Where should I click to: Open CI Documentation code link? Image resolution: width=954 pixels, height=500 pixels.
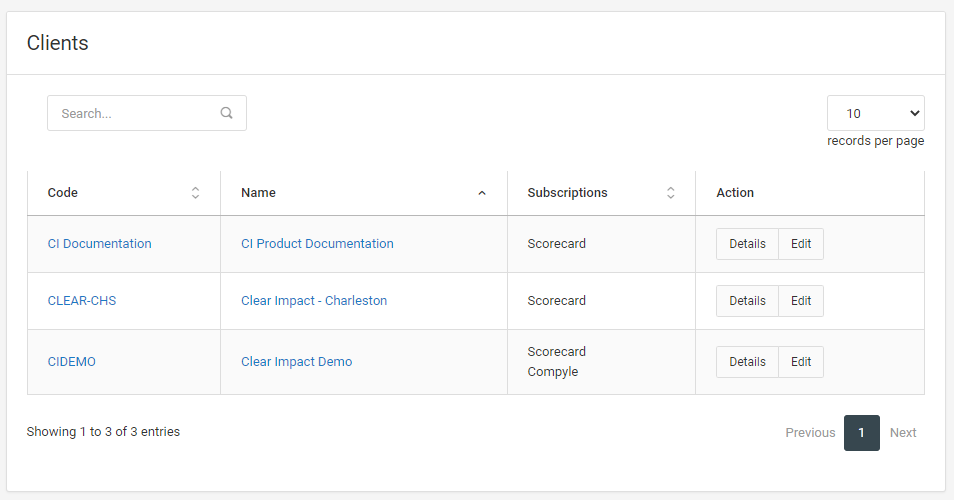point(100,244)
